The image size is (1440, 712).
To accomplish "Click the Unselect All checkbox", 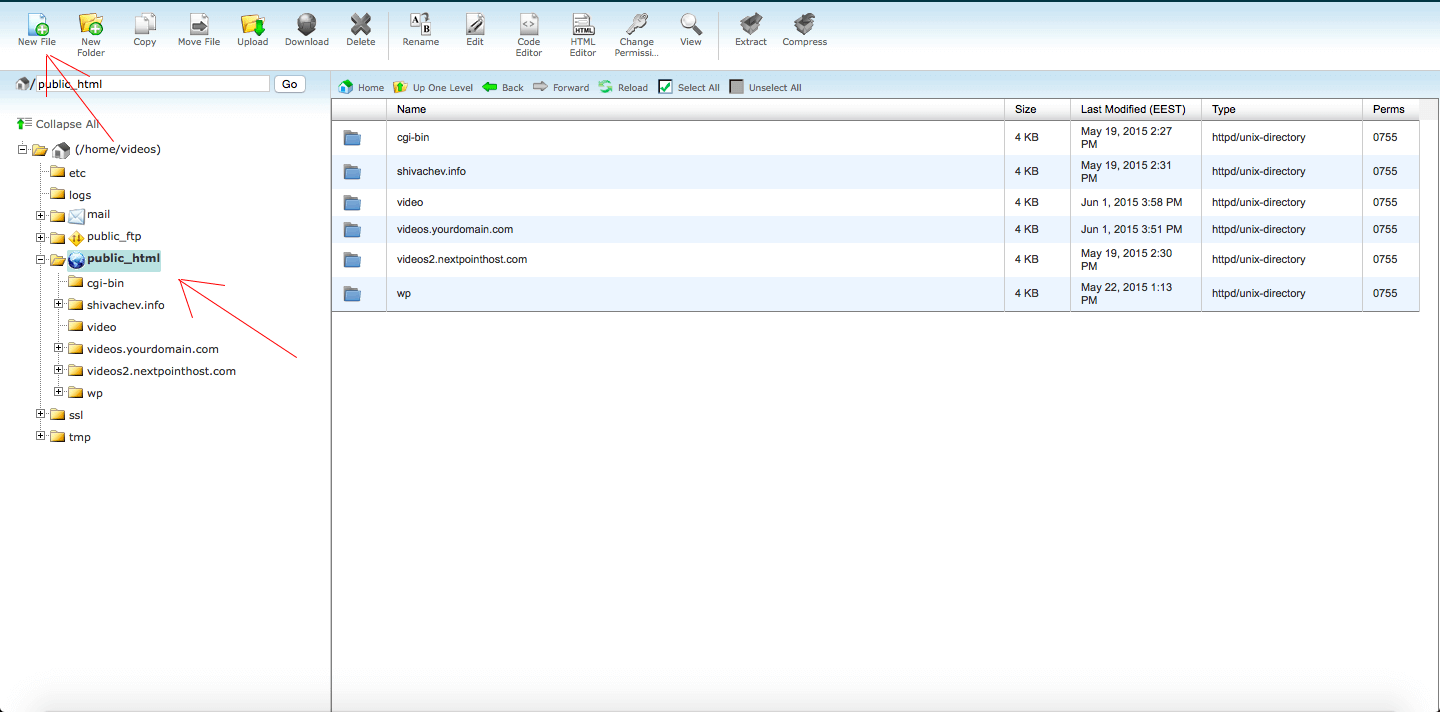I will (737, 87).
